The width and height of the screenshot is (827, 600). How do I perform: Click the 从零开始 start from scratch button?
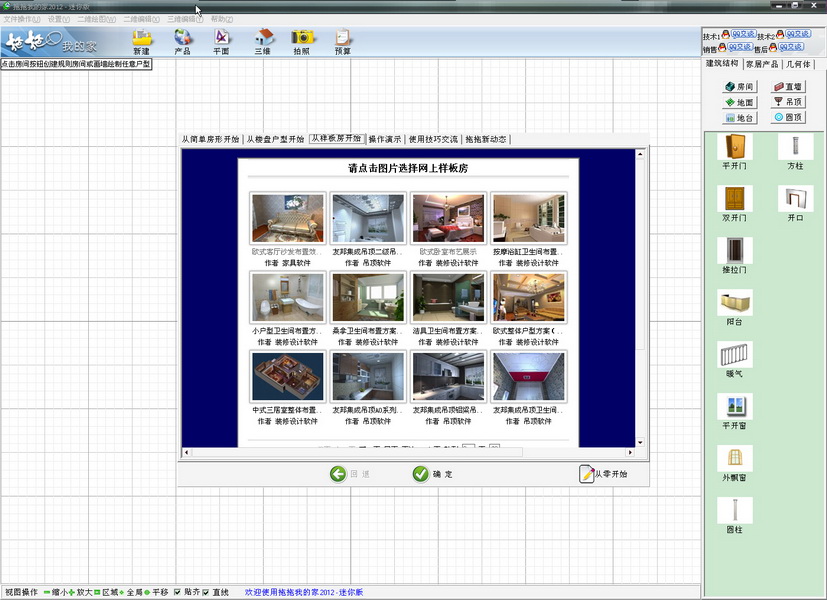point(603,474)
